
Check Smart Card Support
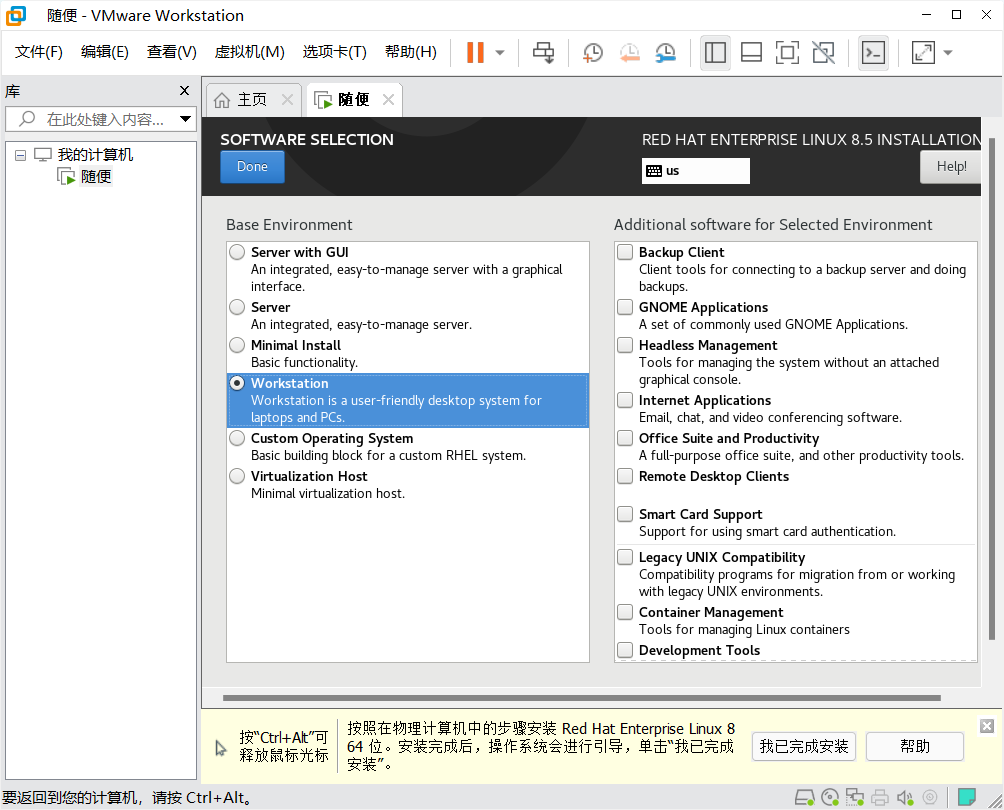pyautogui.click(x=625, y=514)
